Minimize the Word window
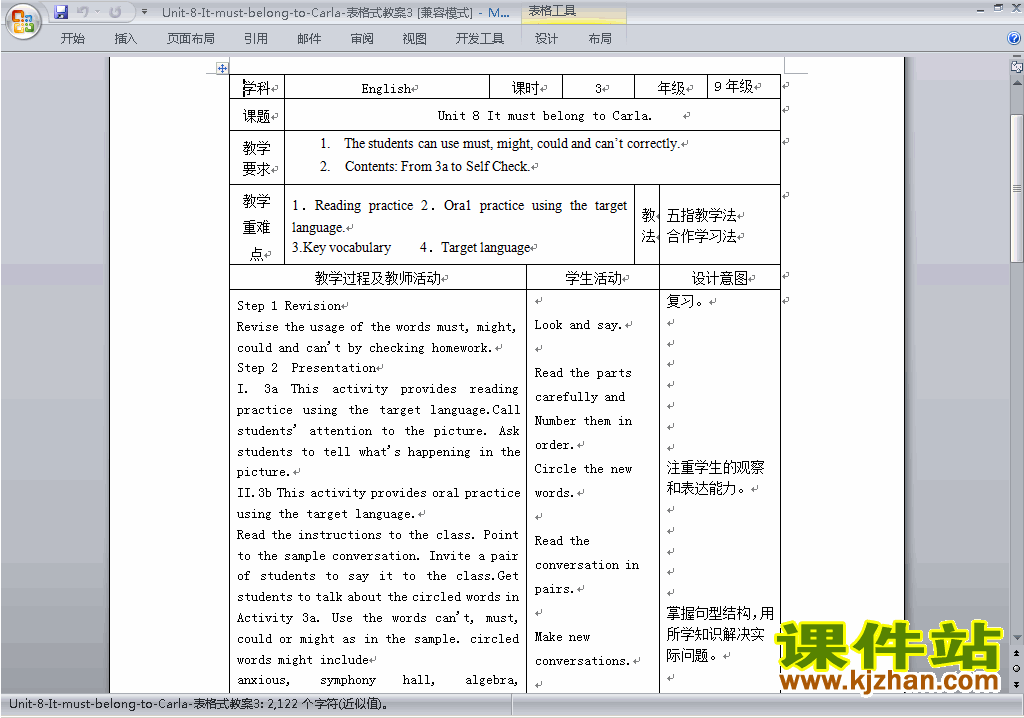The image size is (1024, 718). [x=980, y=10]
